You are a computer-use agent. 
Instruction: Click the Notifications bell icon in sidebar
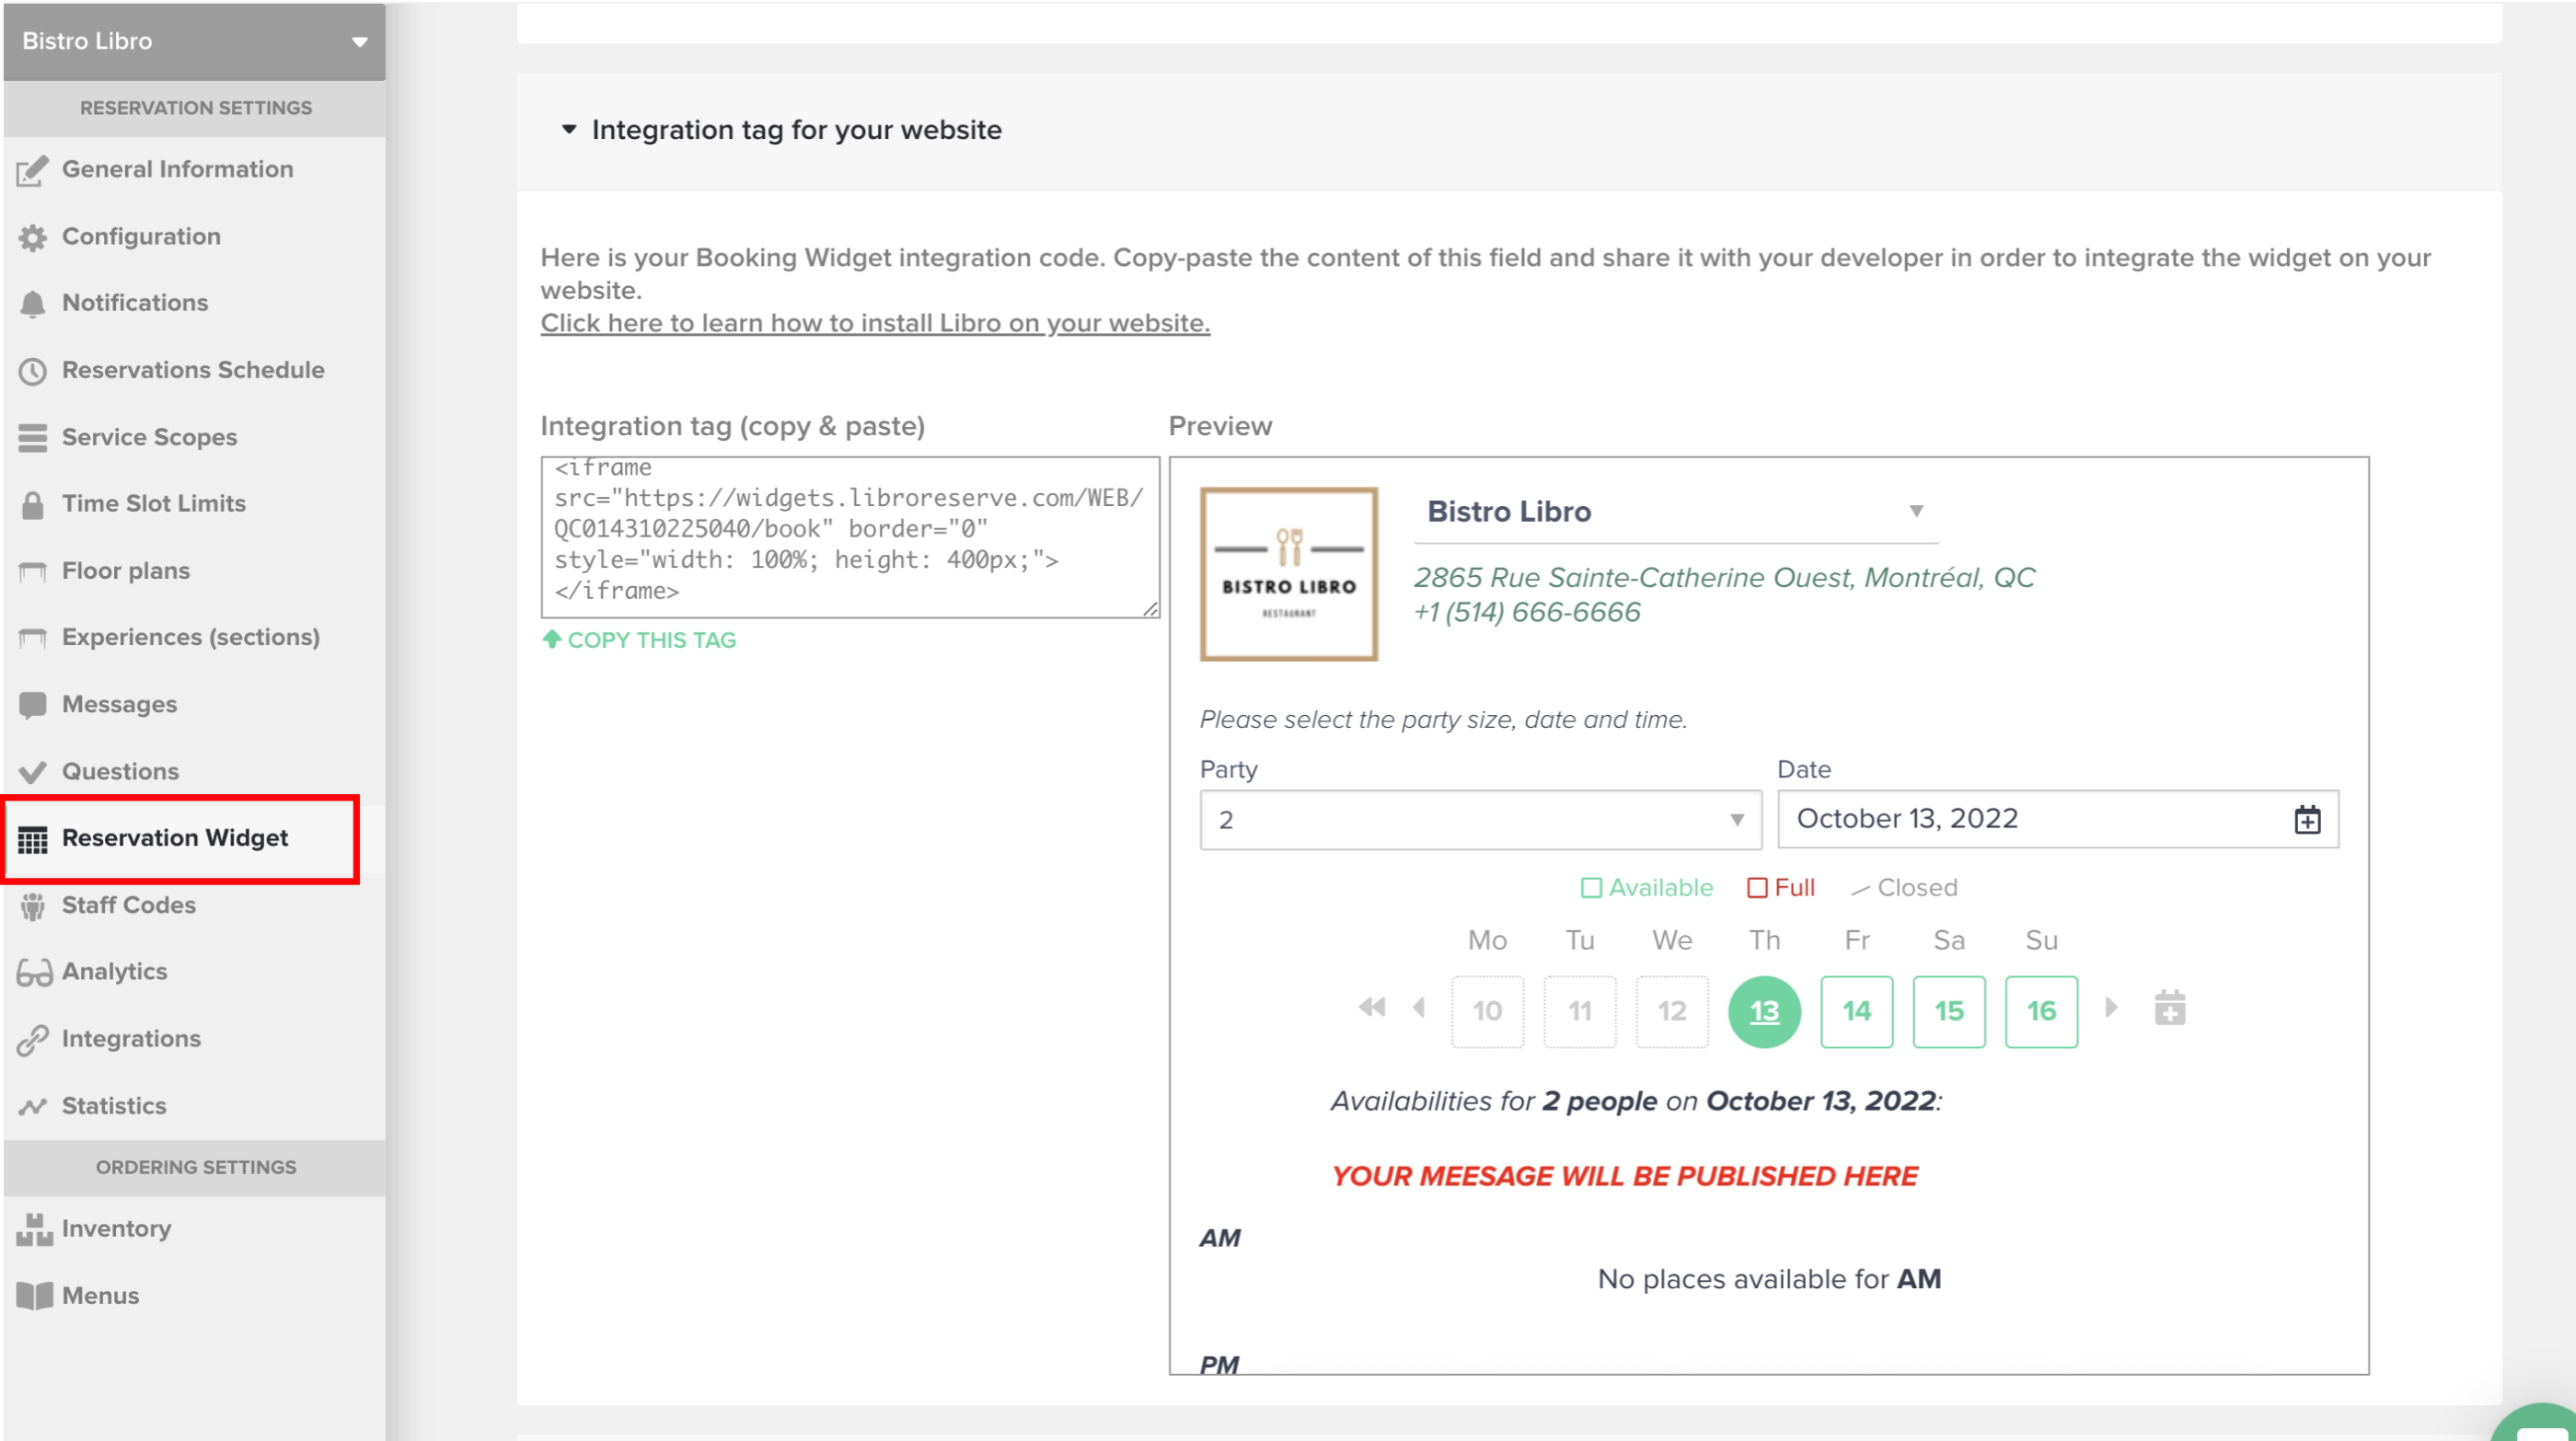[33, 304]
